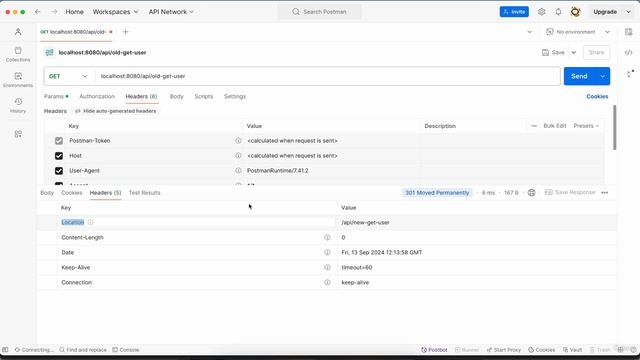
Task: Click the request URL input field
Action: click(x=328, y=76)
